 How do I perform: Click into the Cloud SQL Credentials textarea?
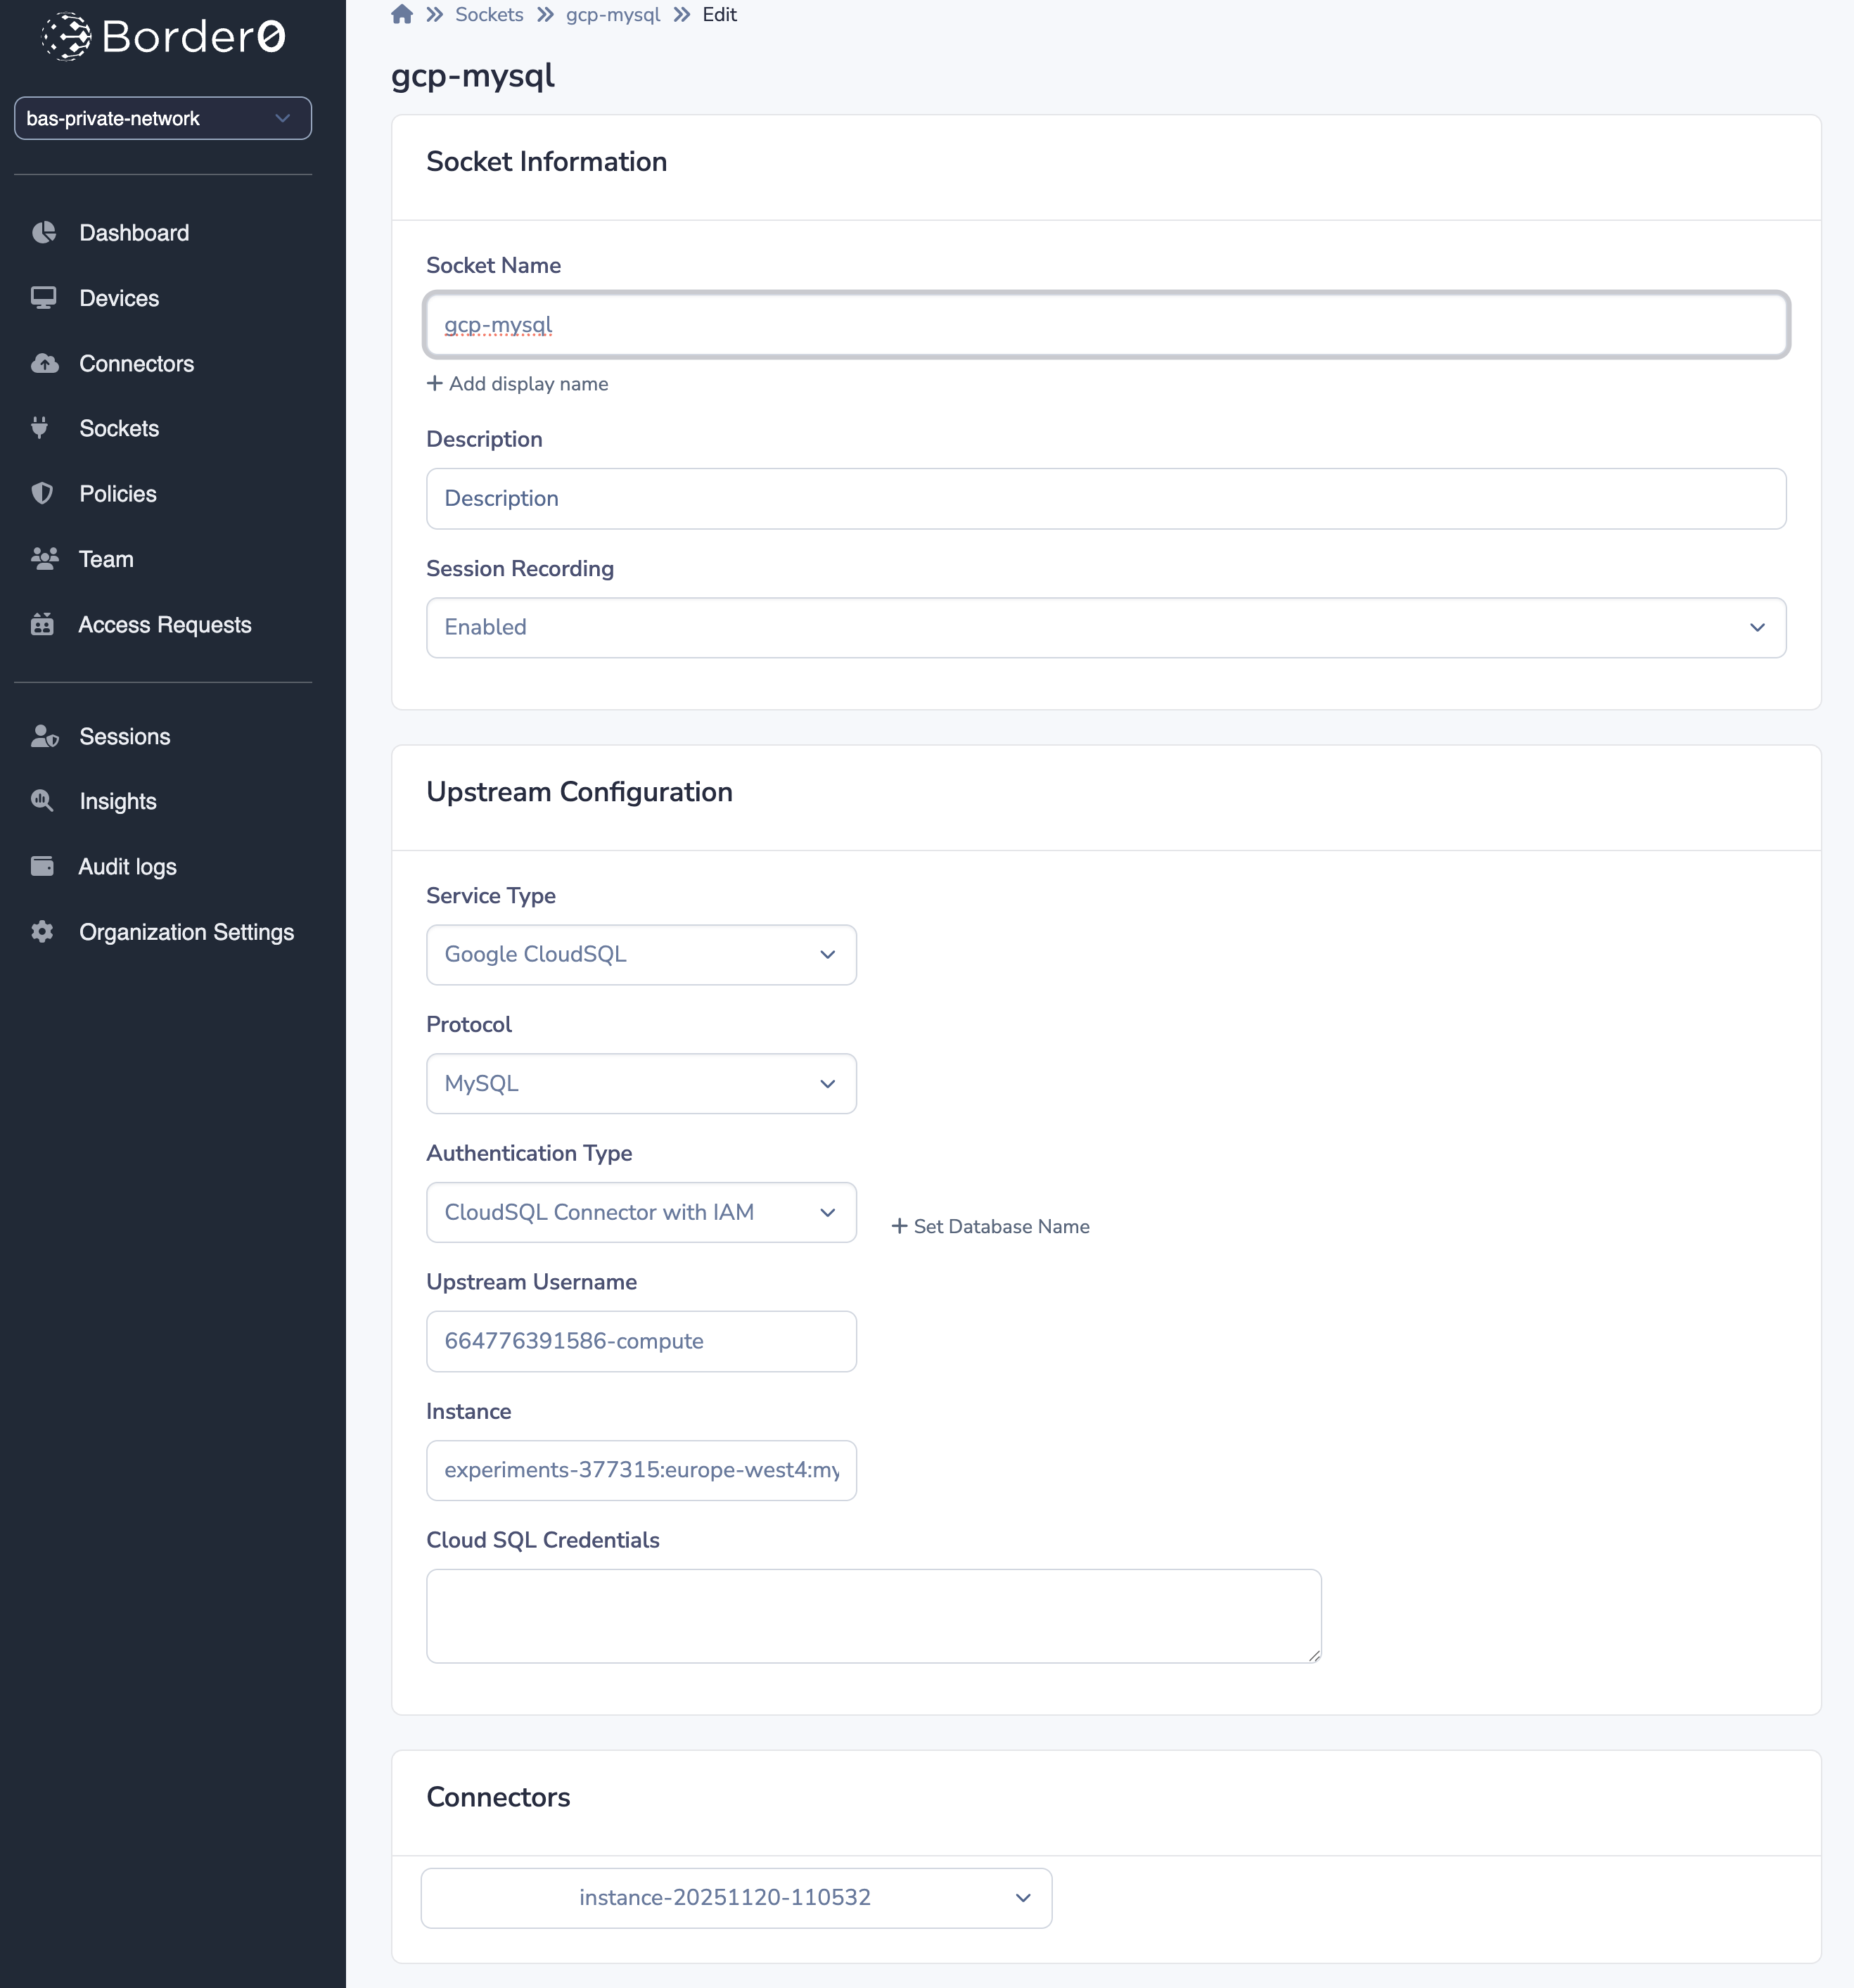[x=873, y=1616]
